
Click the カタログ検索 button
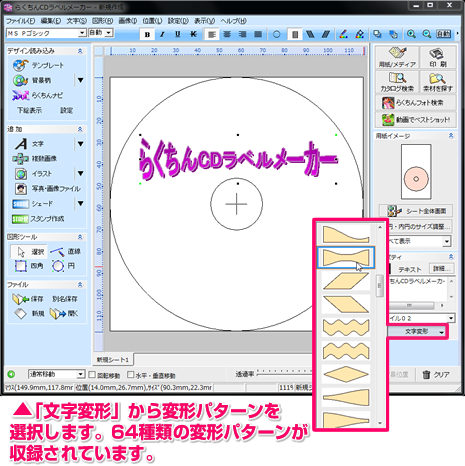pos(397,82)
